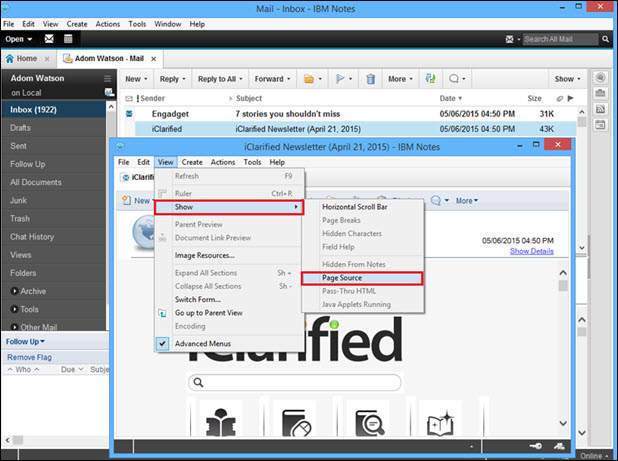
Task: Open the day-at-a-glance icon in right sidebar
Action: coord(600,125)
